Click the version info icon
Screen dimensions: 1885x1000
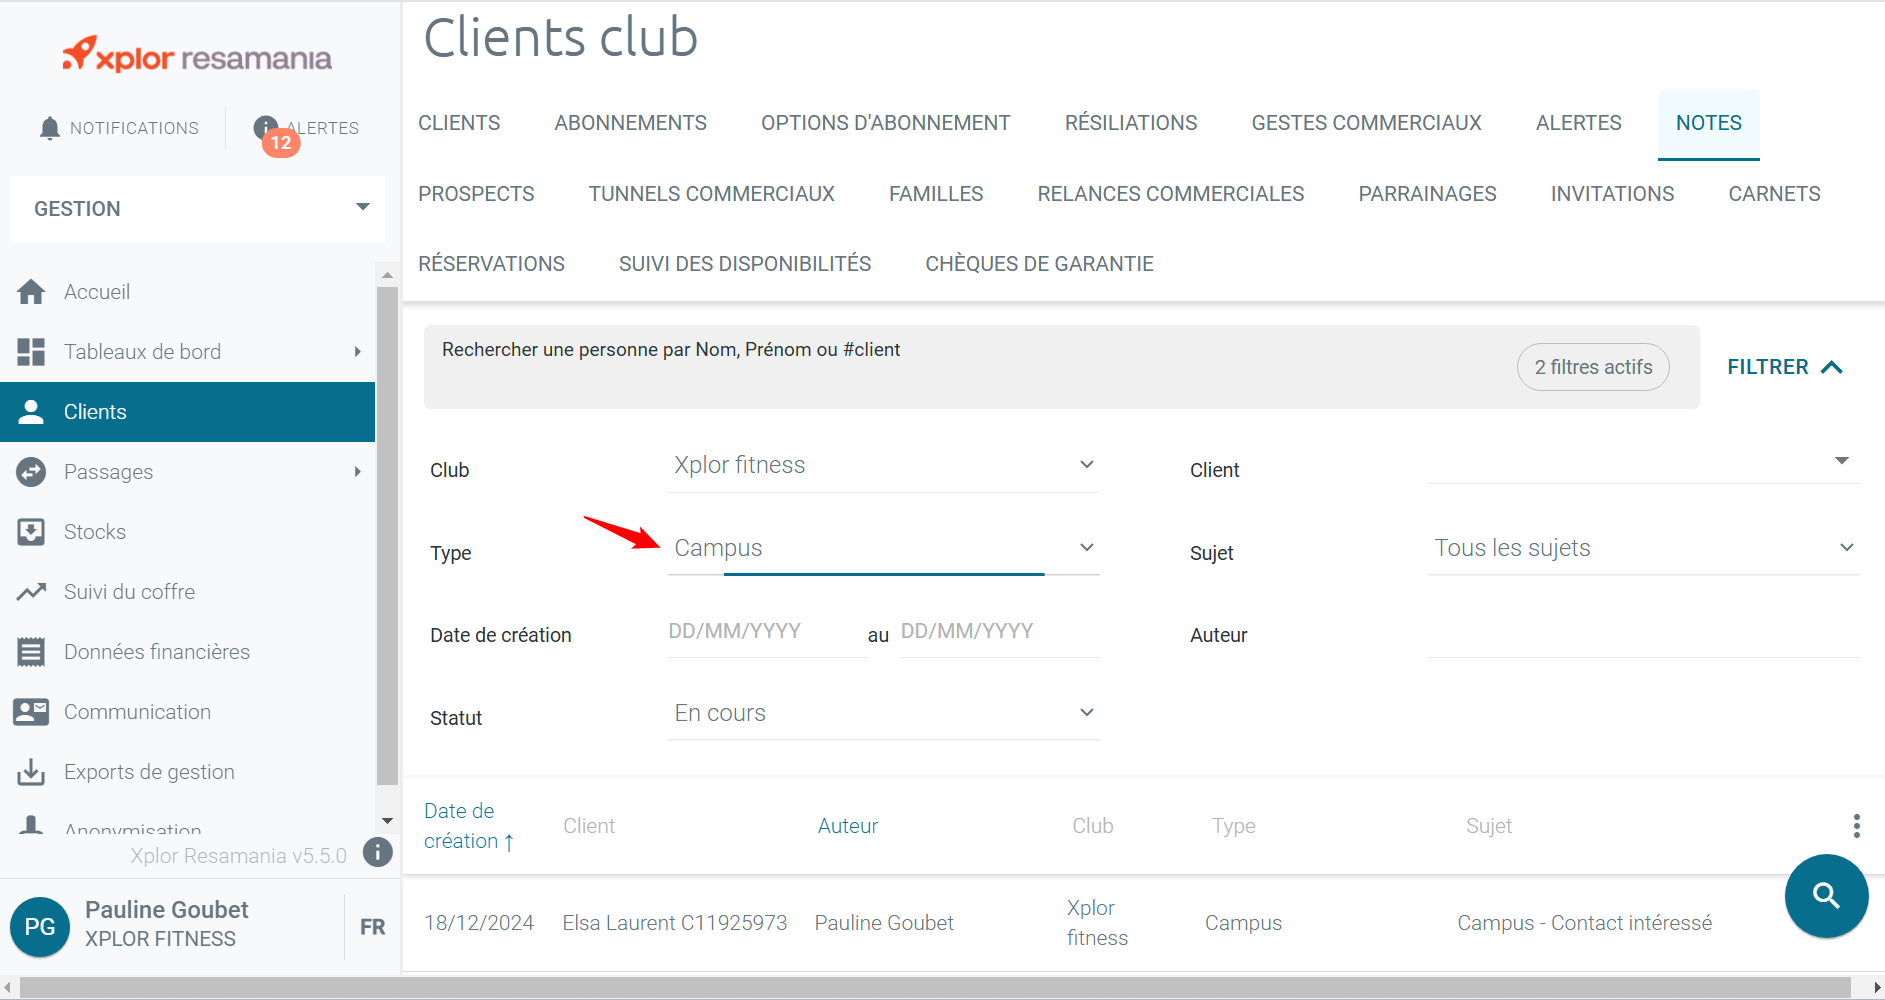coord(377,852)
